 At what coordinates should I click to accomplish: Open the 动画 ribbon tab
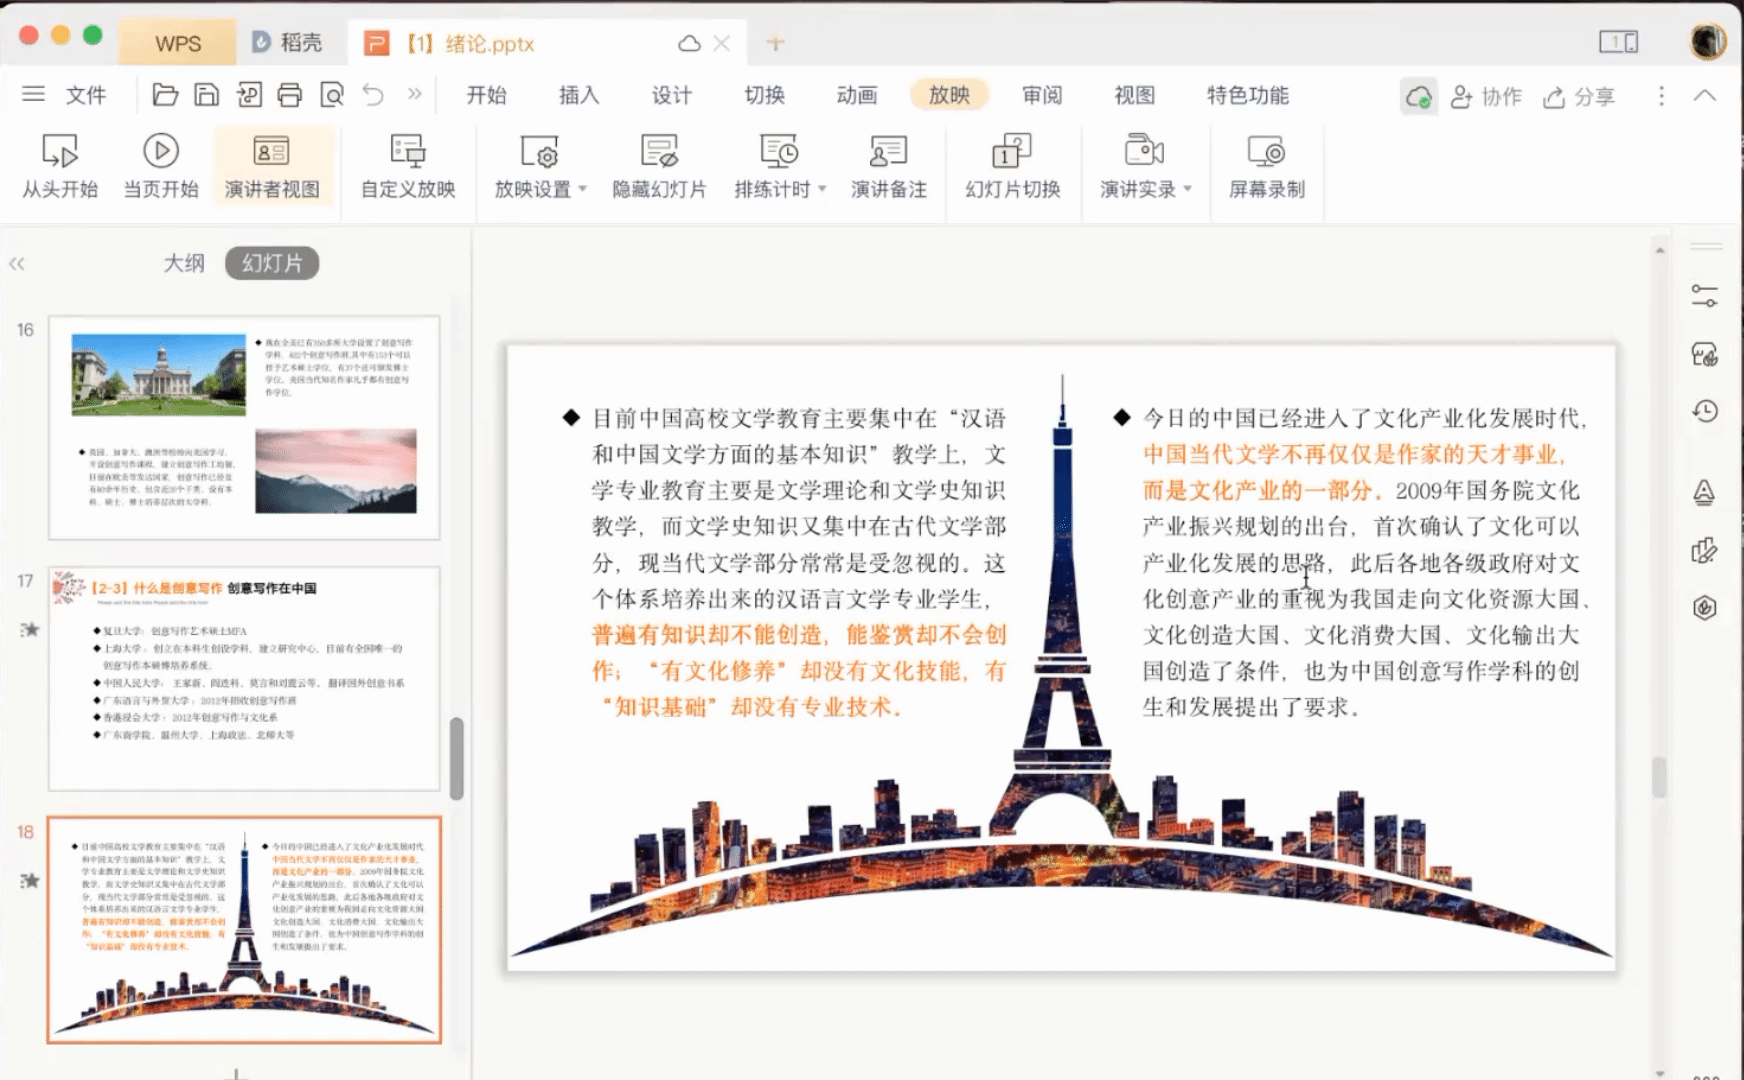tap(856, 95)
